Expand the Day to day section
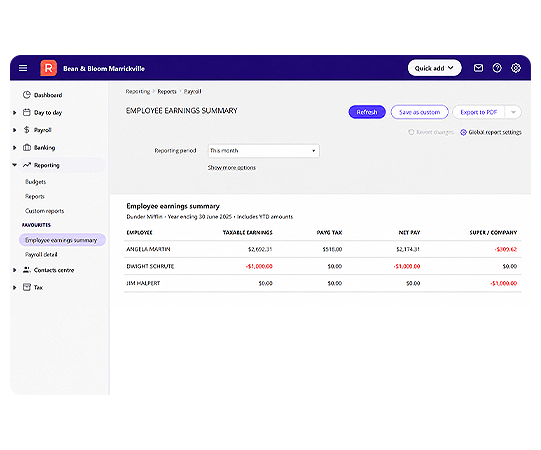This screenshot has width=541, height=450. click(14, 112)
